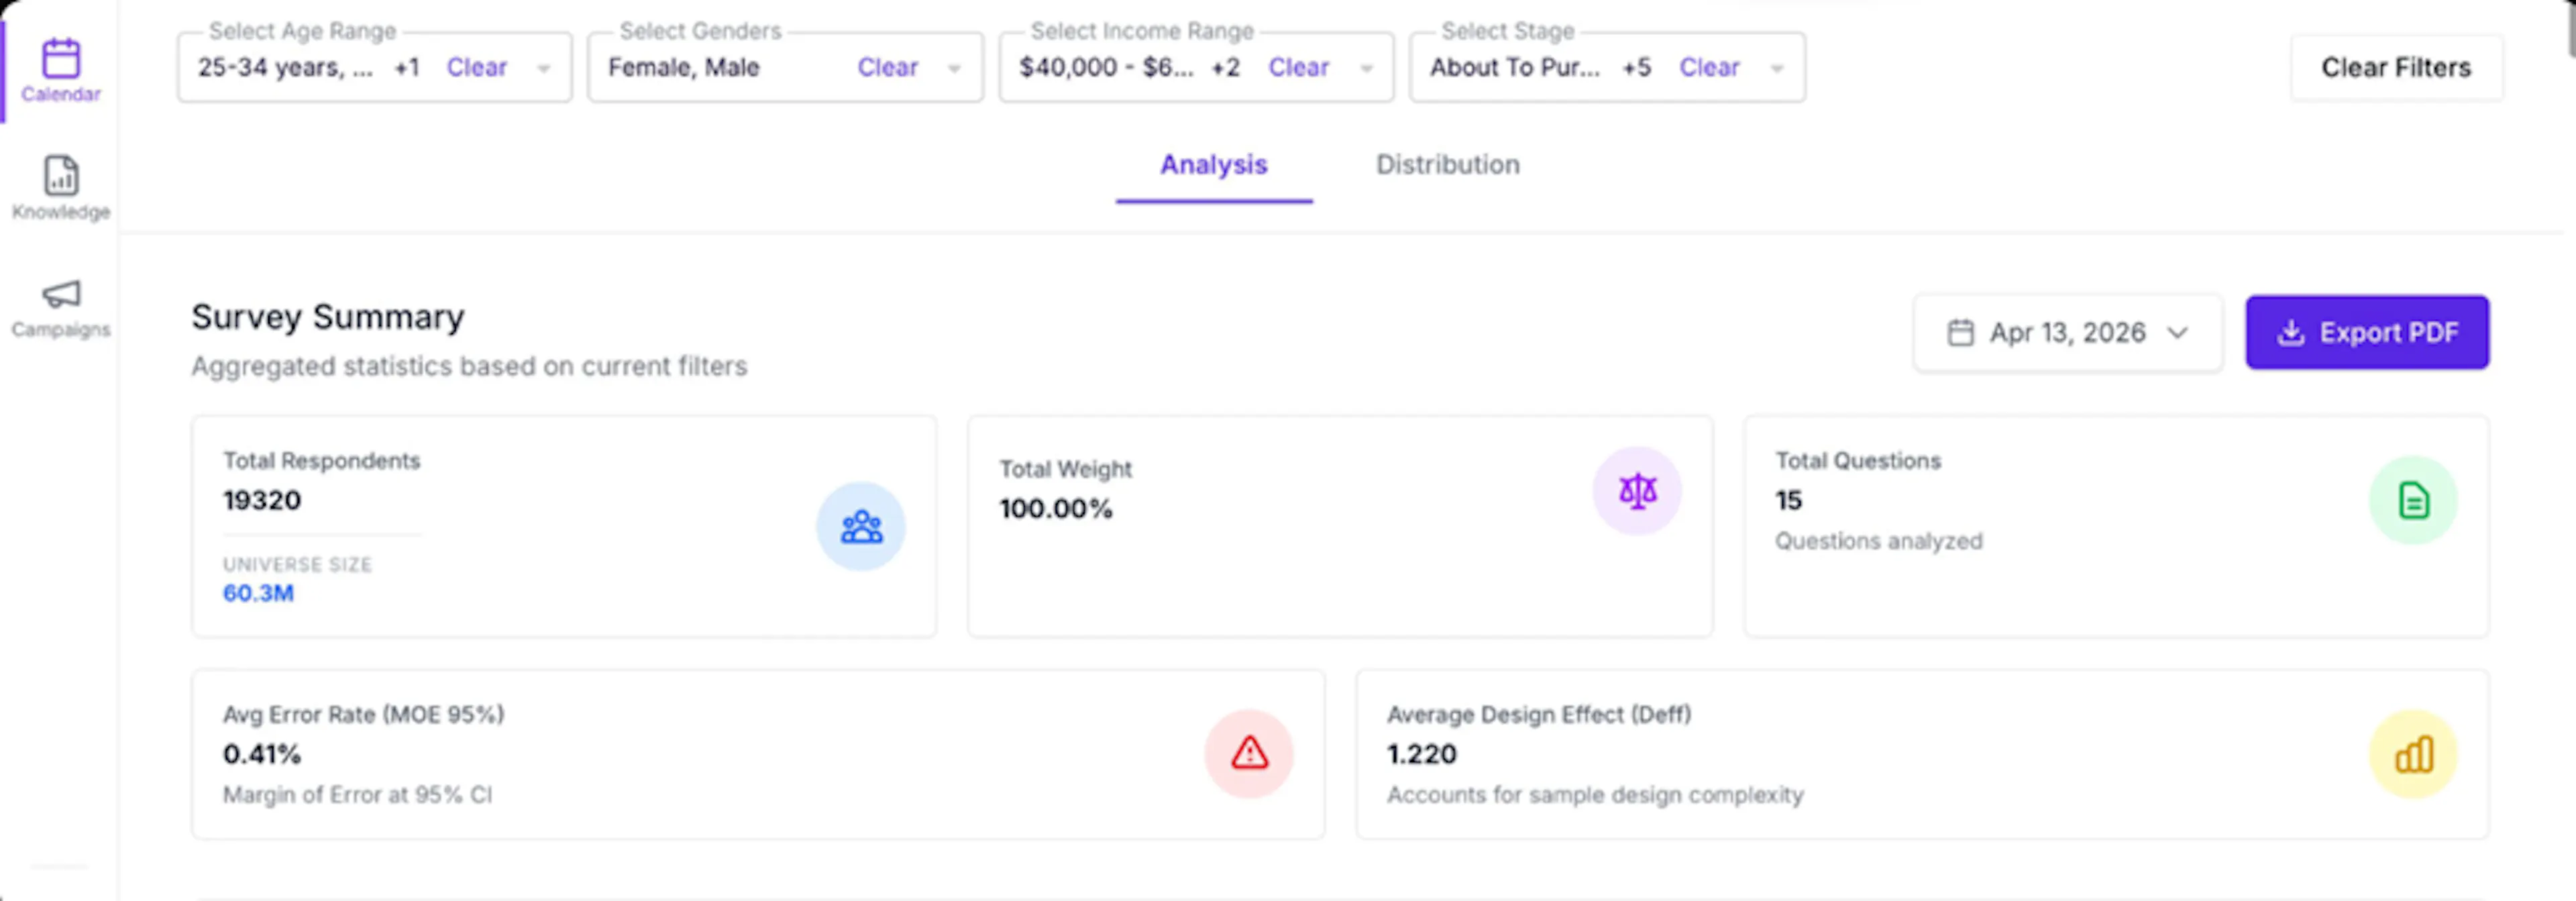2576x901 pixels.
Task: Open the Campaigns megaphone icon
Action: coord(61,294)
